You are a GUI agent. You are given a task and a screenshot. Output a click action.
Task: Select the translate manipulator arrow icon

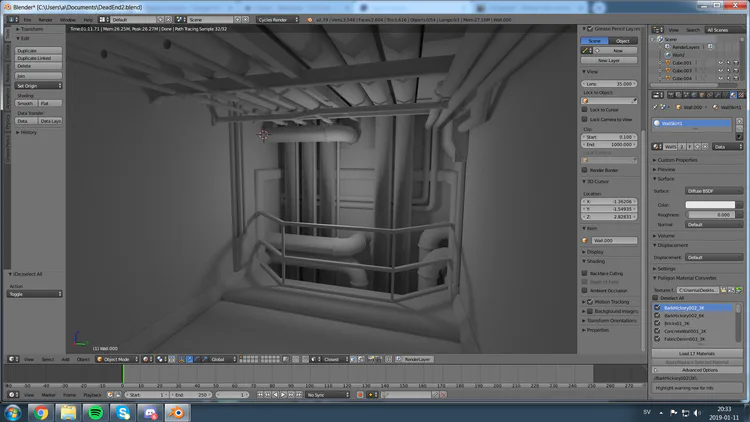tap(189, 359)
